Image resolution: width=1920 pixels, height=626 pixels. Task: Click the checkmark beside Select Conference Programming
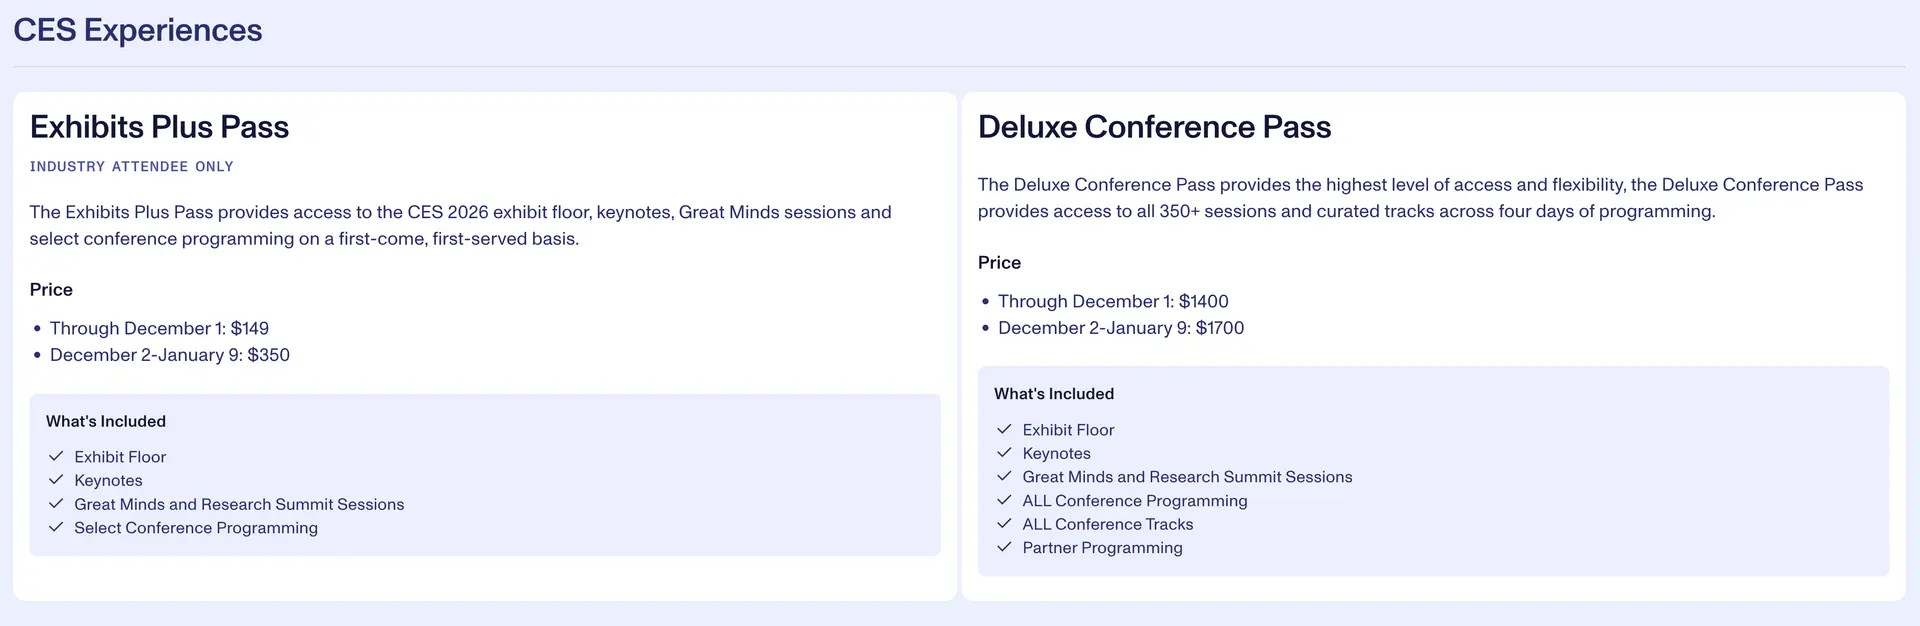tap(56, 528)
